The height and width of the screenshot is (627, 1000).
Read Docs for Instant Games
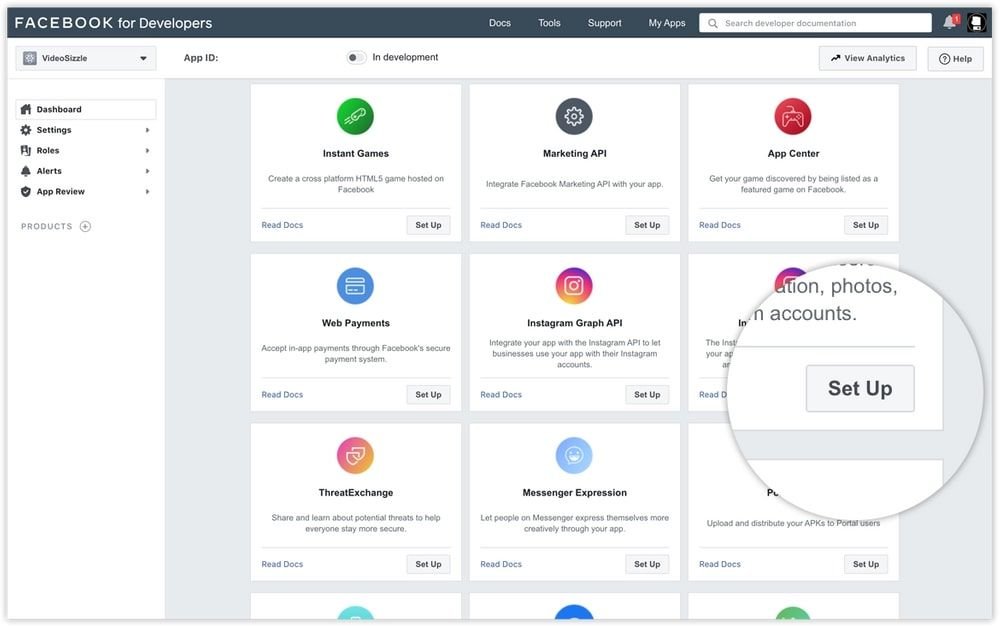282,225
